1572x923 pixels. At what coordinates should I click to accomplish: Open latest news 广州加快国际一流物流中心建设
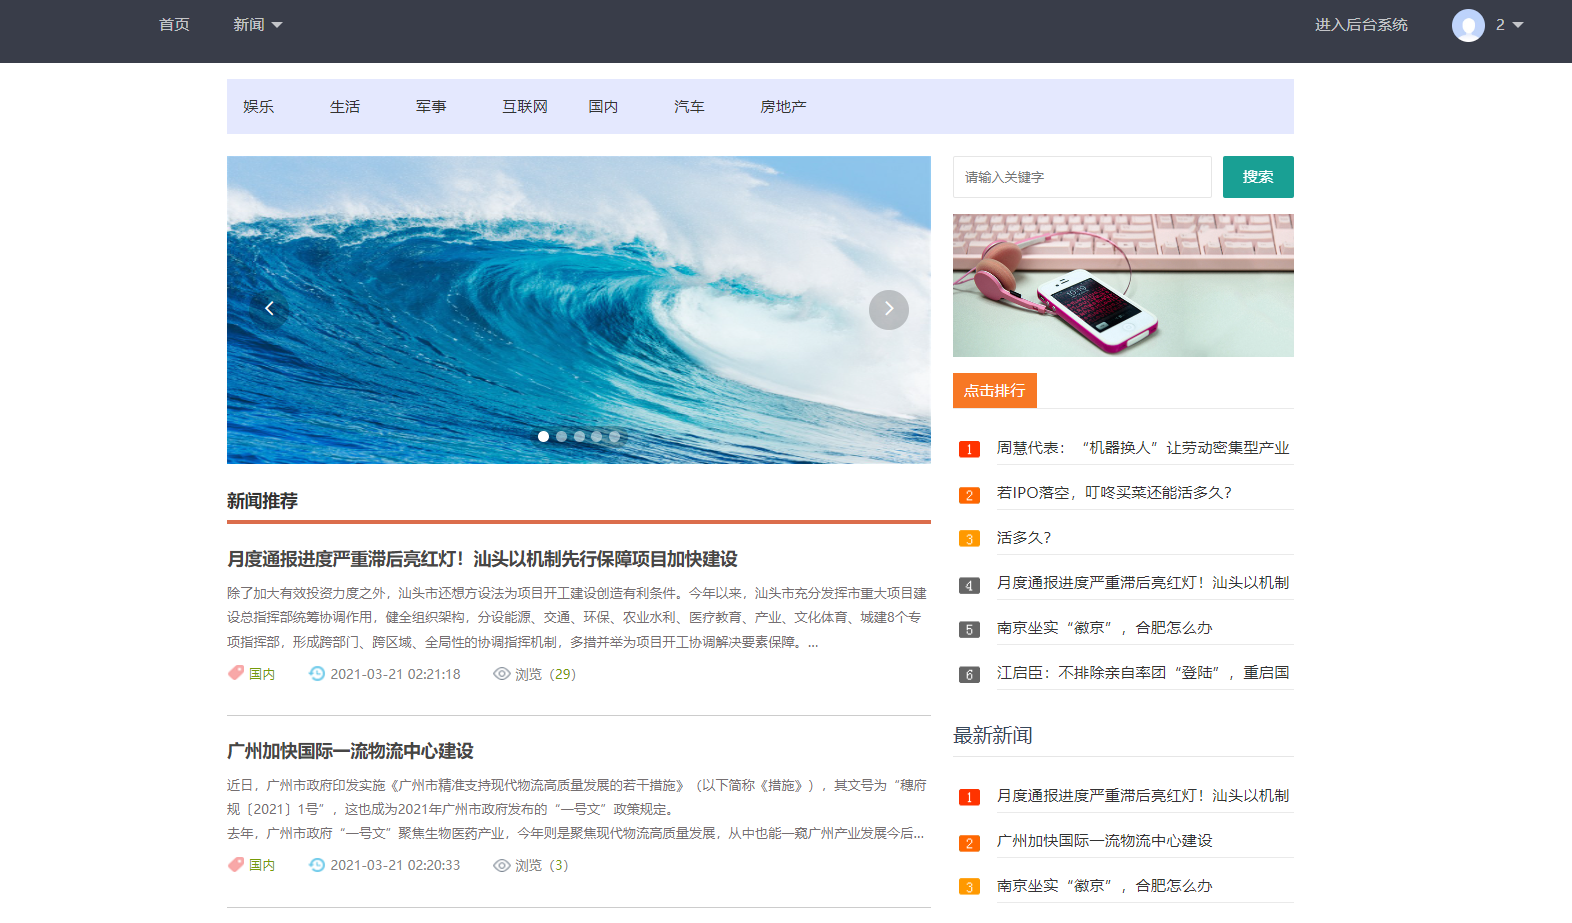[1105, 841]
